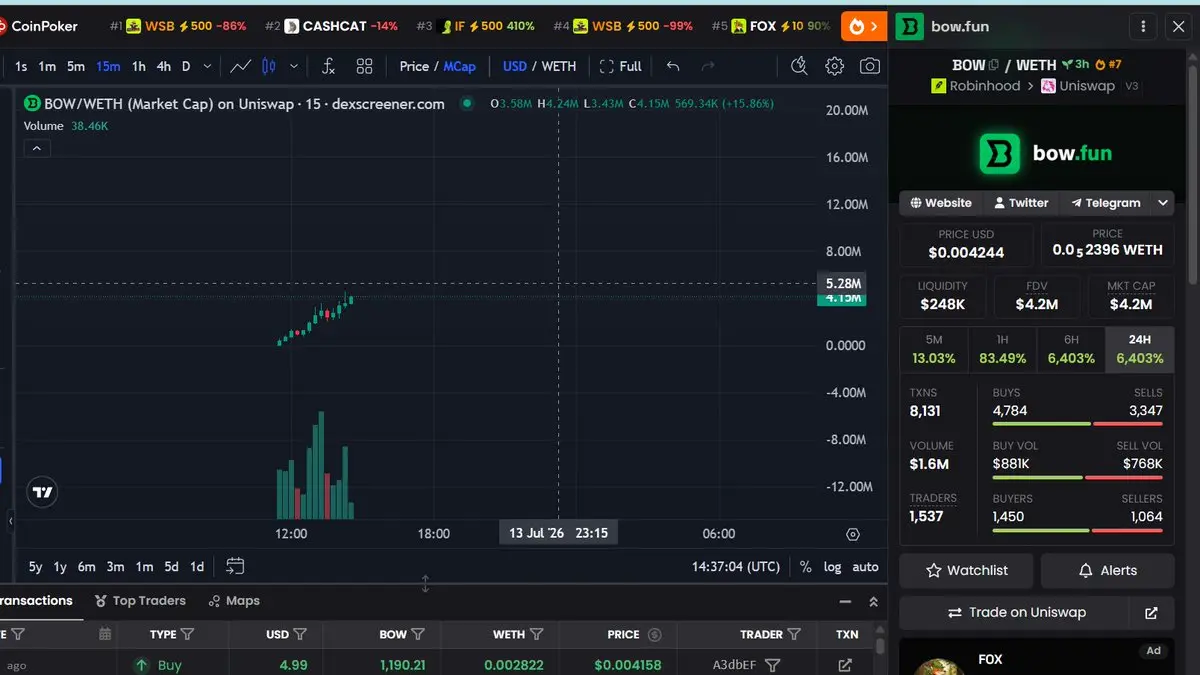Set chart range to 1y
This screenshot has width=1200, height=675.
pos(60,566)
